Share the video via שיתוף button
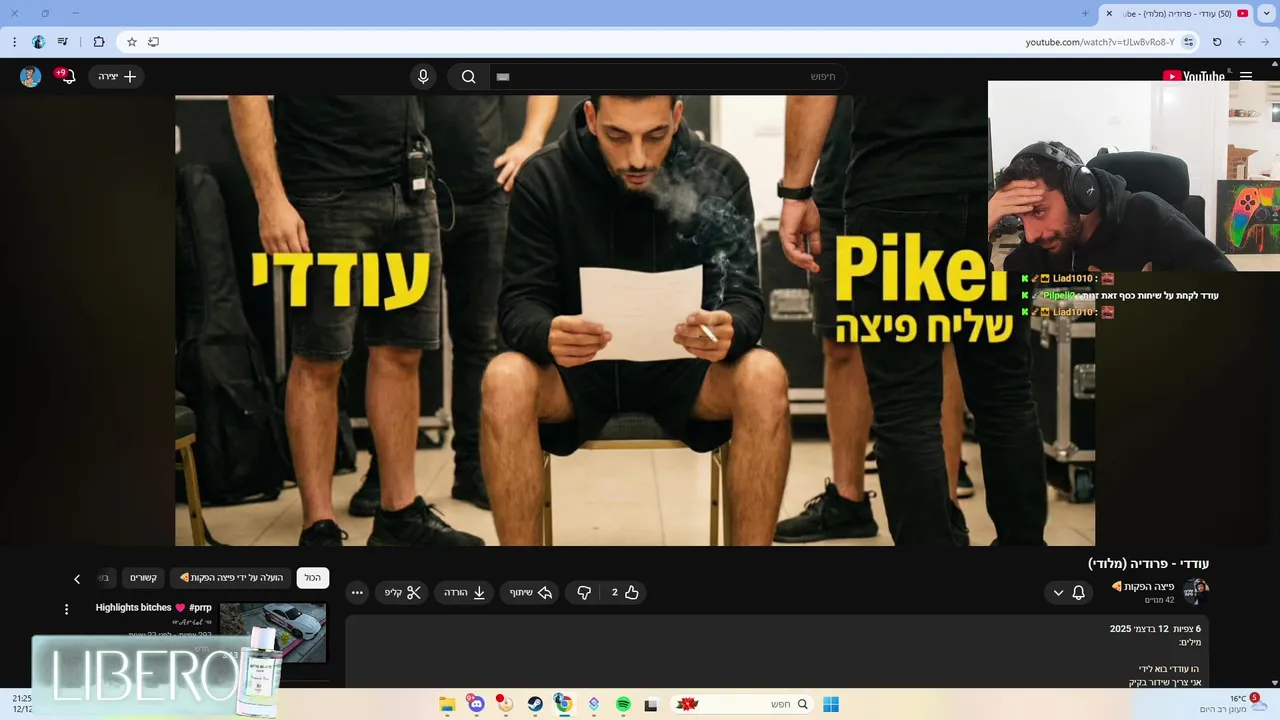The width and height of the screenshot is (1280, 720). (530, 592)
